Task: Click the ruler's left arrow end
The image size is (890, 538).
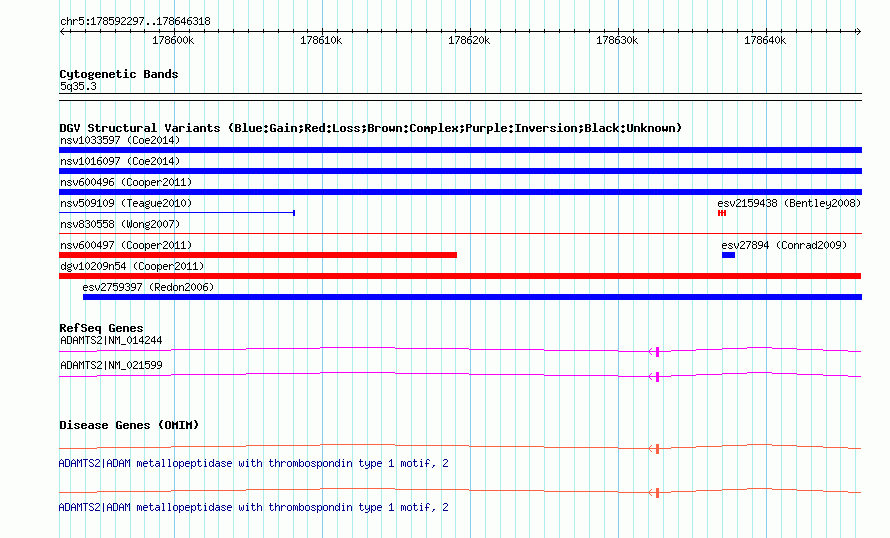Action: (x=62, y=32)
